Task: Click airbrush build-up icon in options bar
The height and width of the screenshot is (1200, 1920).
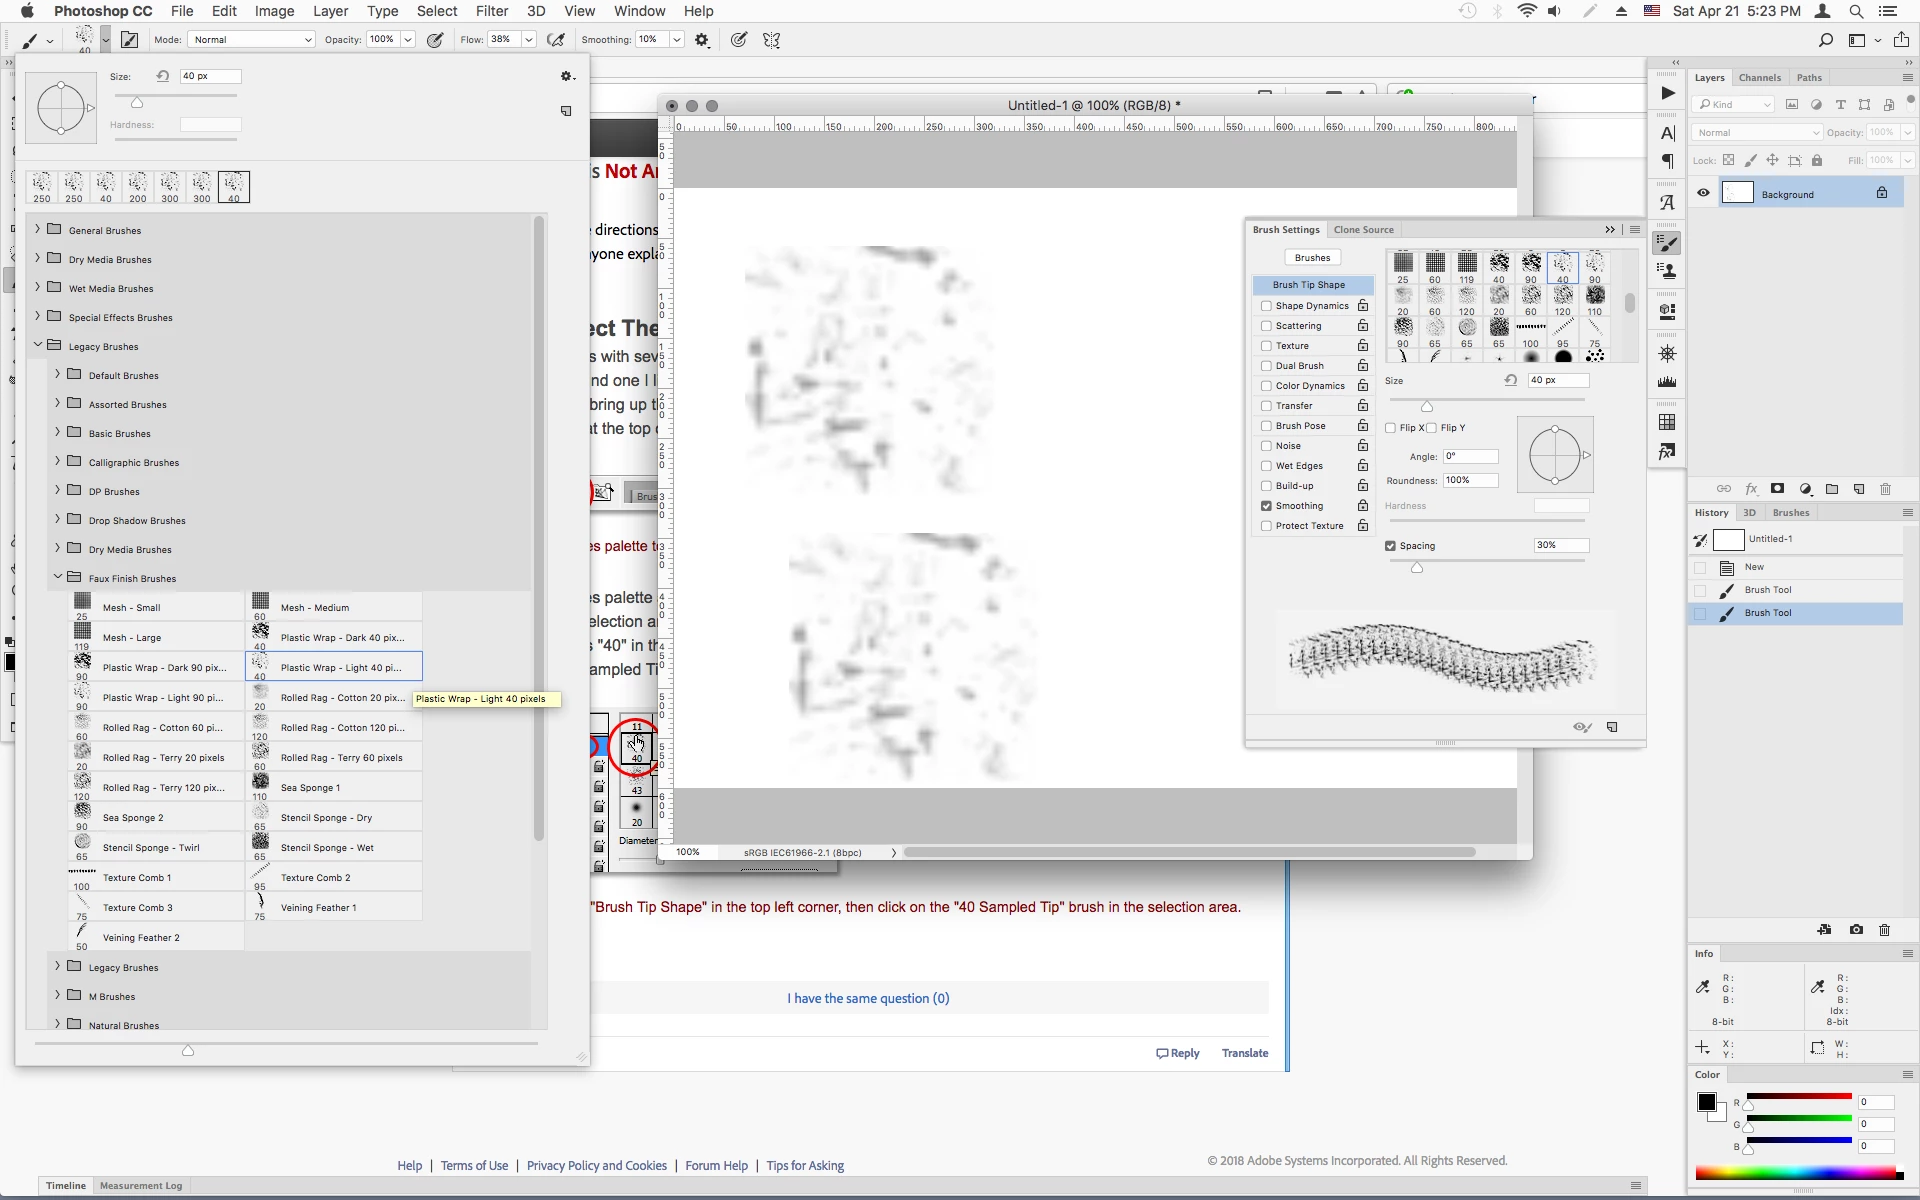Action: tap(556, 40)
